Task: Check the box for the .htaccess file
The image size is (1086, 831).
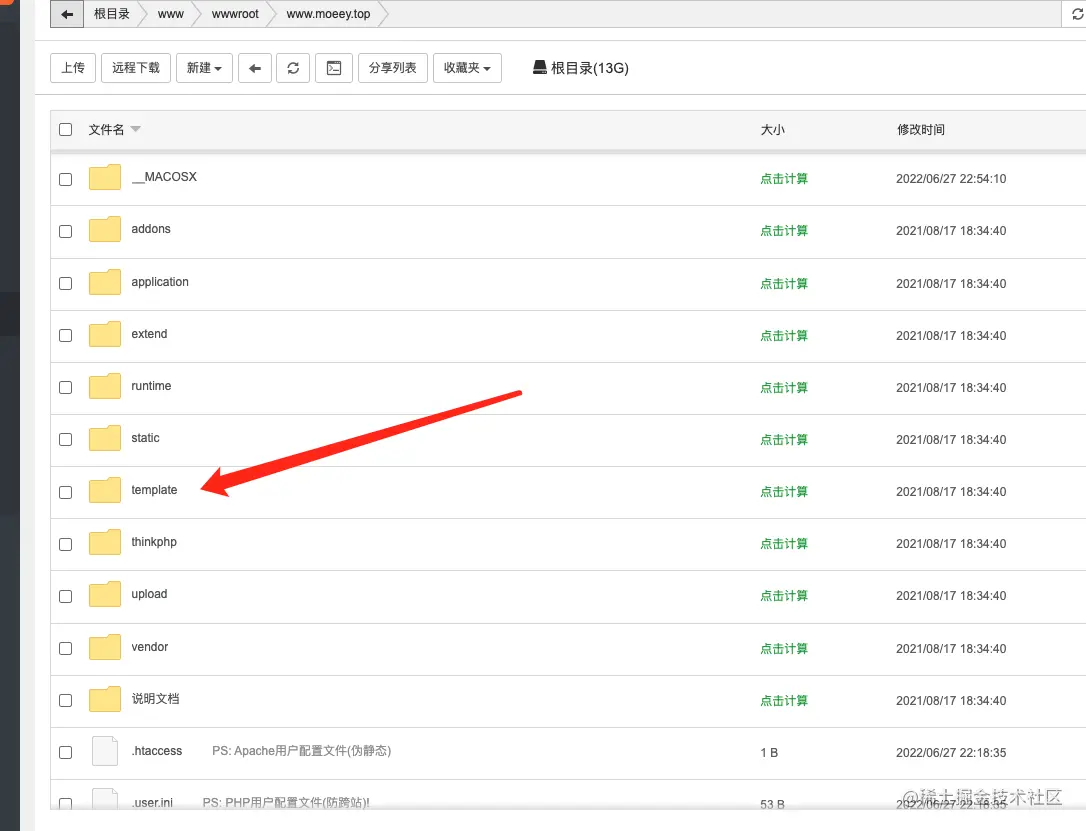Action: pos(66,753)
